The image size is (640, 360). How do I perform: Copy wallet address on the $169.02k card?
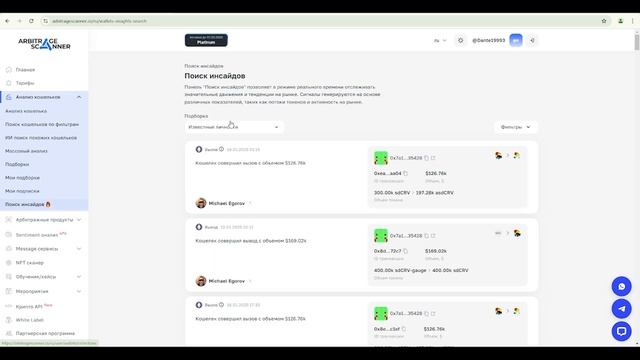[427, 236]
